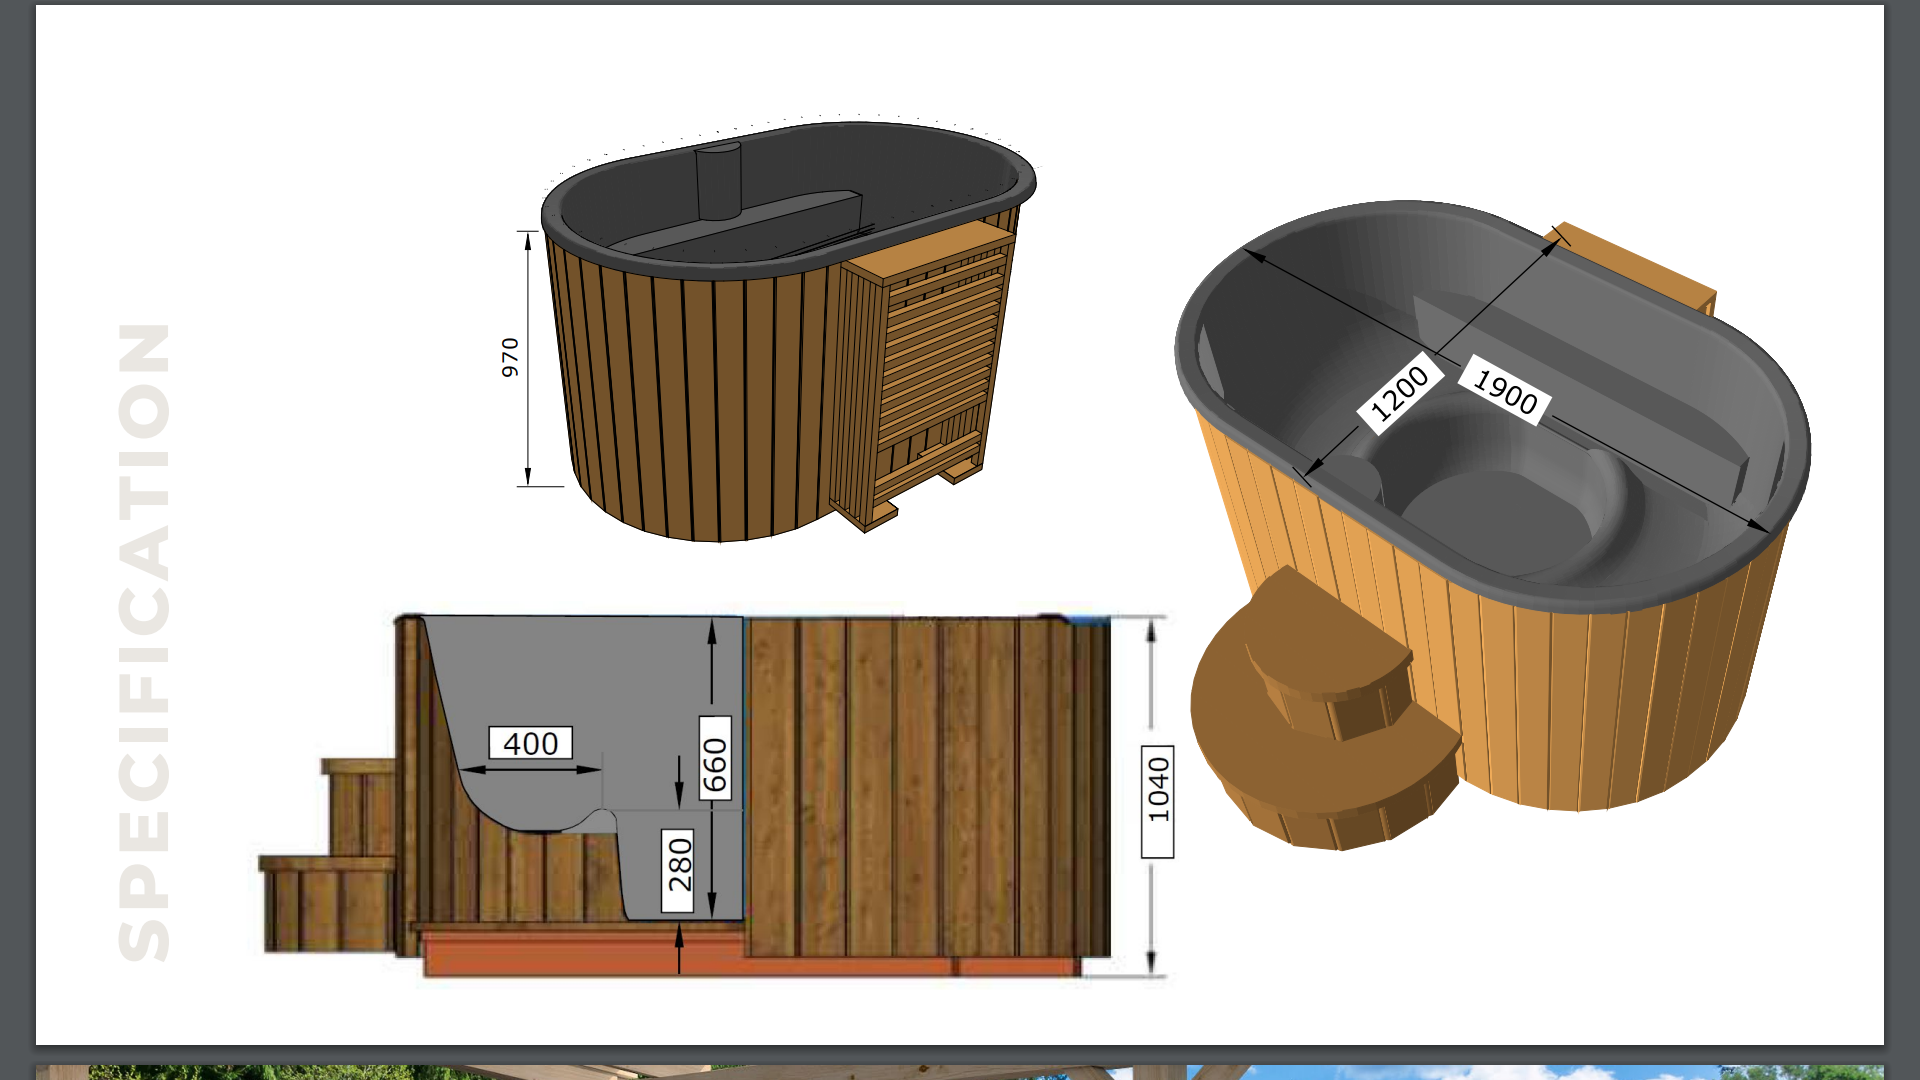Click the light wood tub with steps

pyautogui.click(x=1493, y=525)
